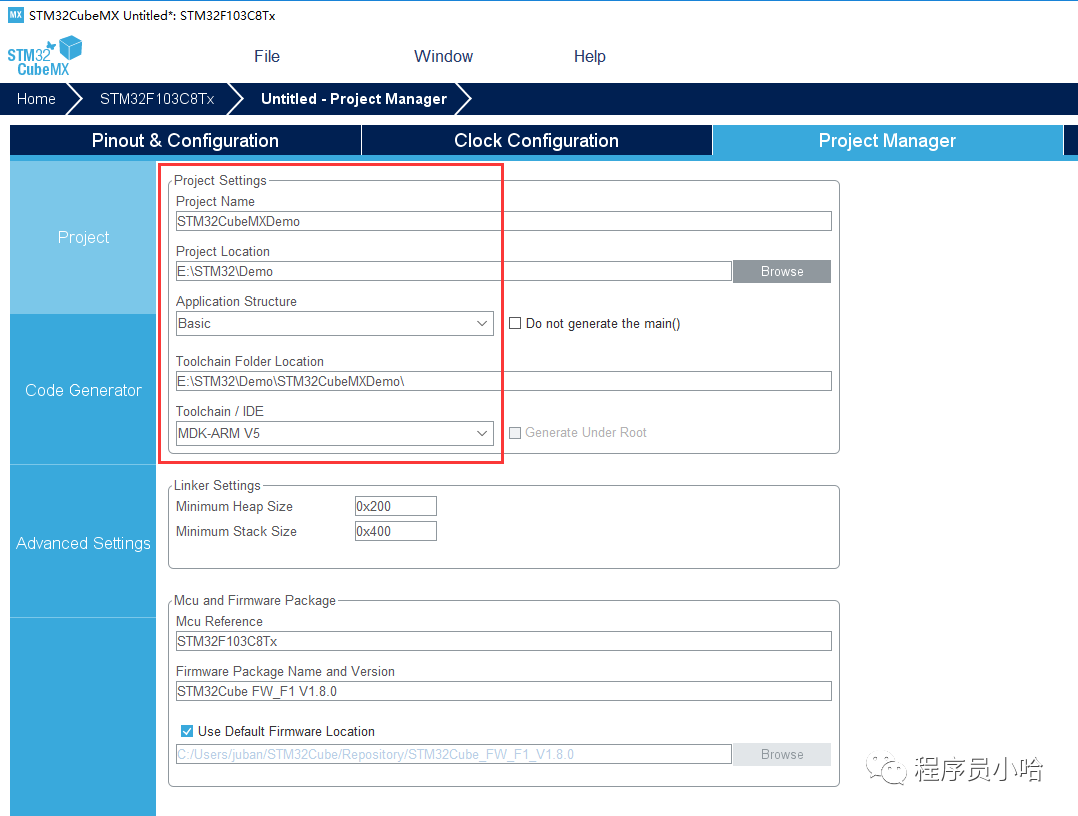Switch to Clock Configuration tab
The height and width of the screenshot is (816, 1078).
point(536,141)
